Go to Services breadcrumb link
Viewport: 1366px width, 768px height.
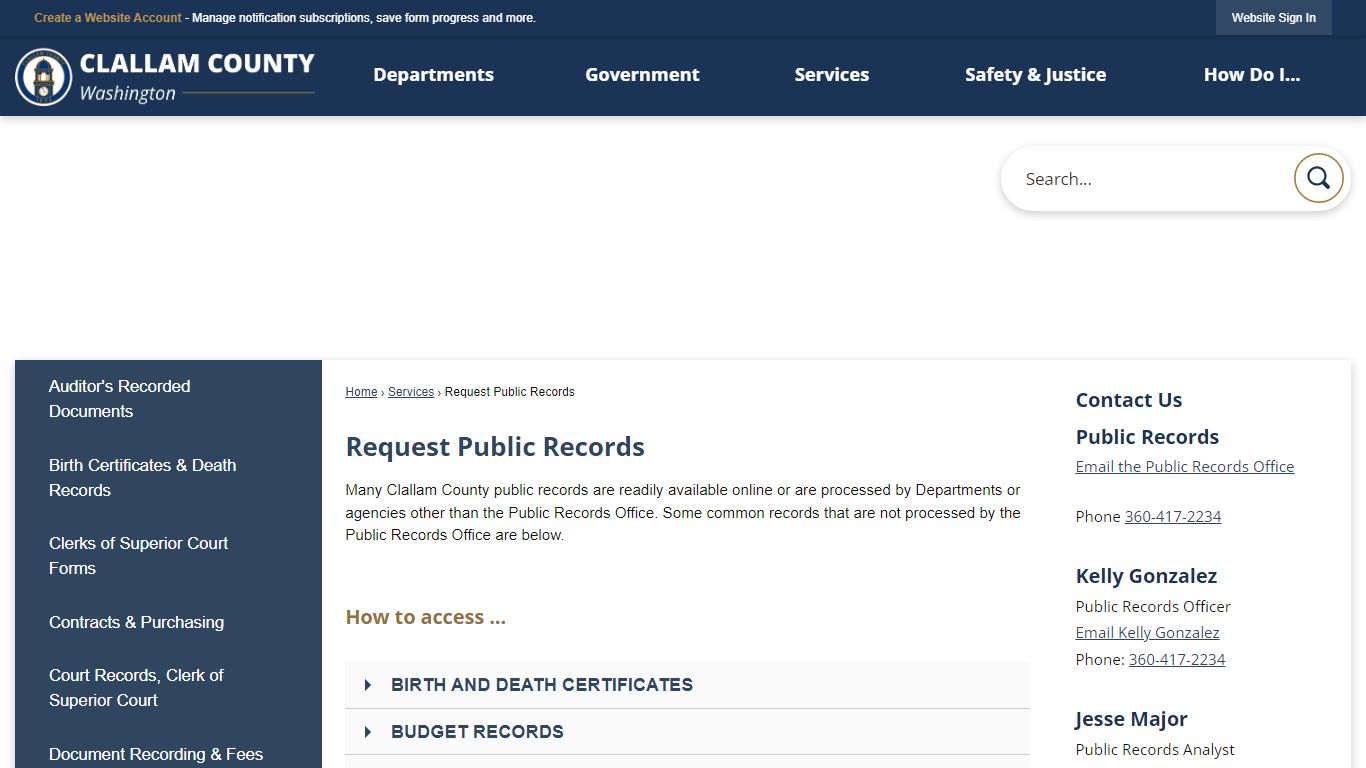[x=411, y=392]
